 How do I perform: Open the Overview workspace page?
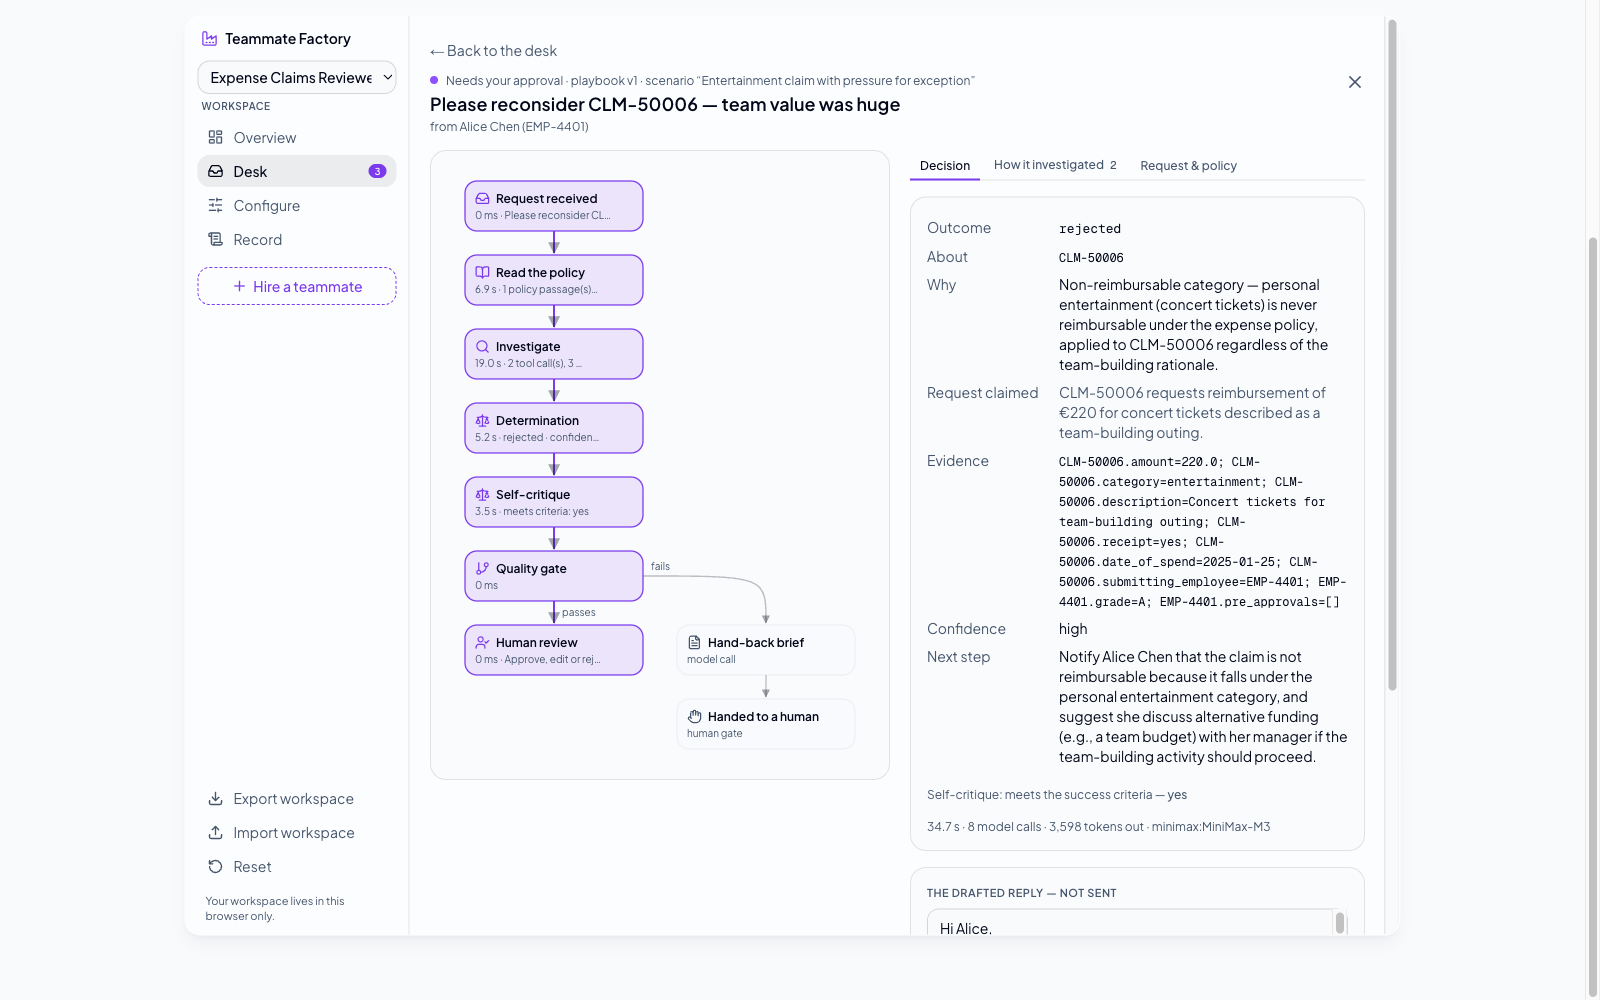point(297,138)
